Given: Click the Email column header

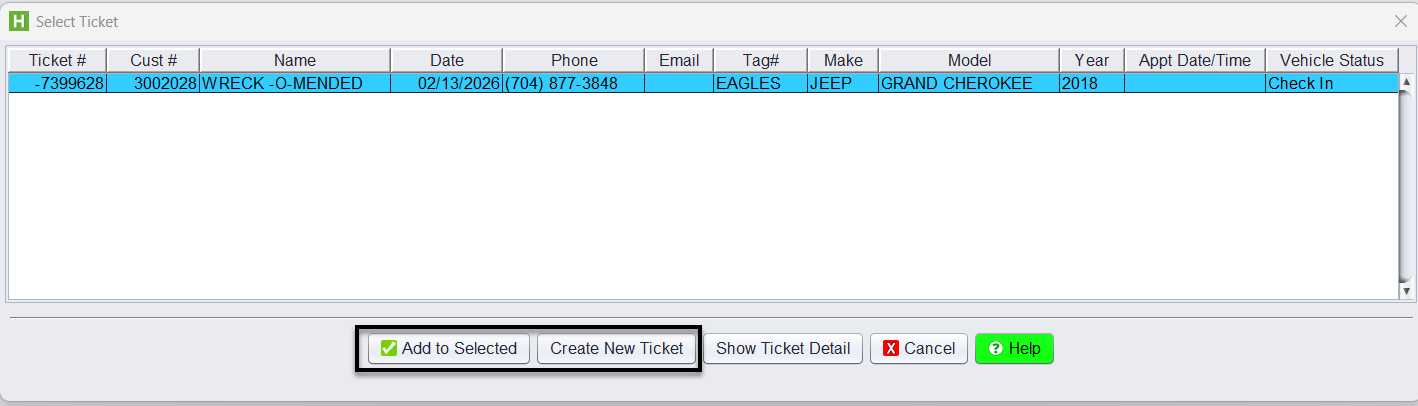Looking at the screenshot, I should [679, 61].
